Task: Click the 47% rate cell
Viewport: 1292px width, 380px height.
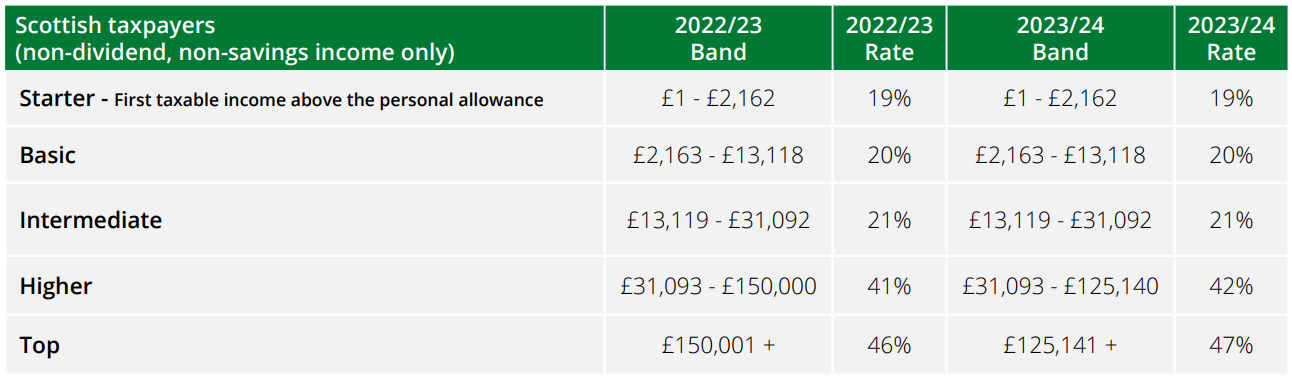Action: pos(1231,345)
